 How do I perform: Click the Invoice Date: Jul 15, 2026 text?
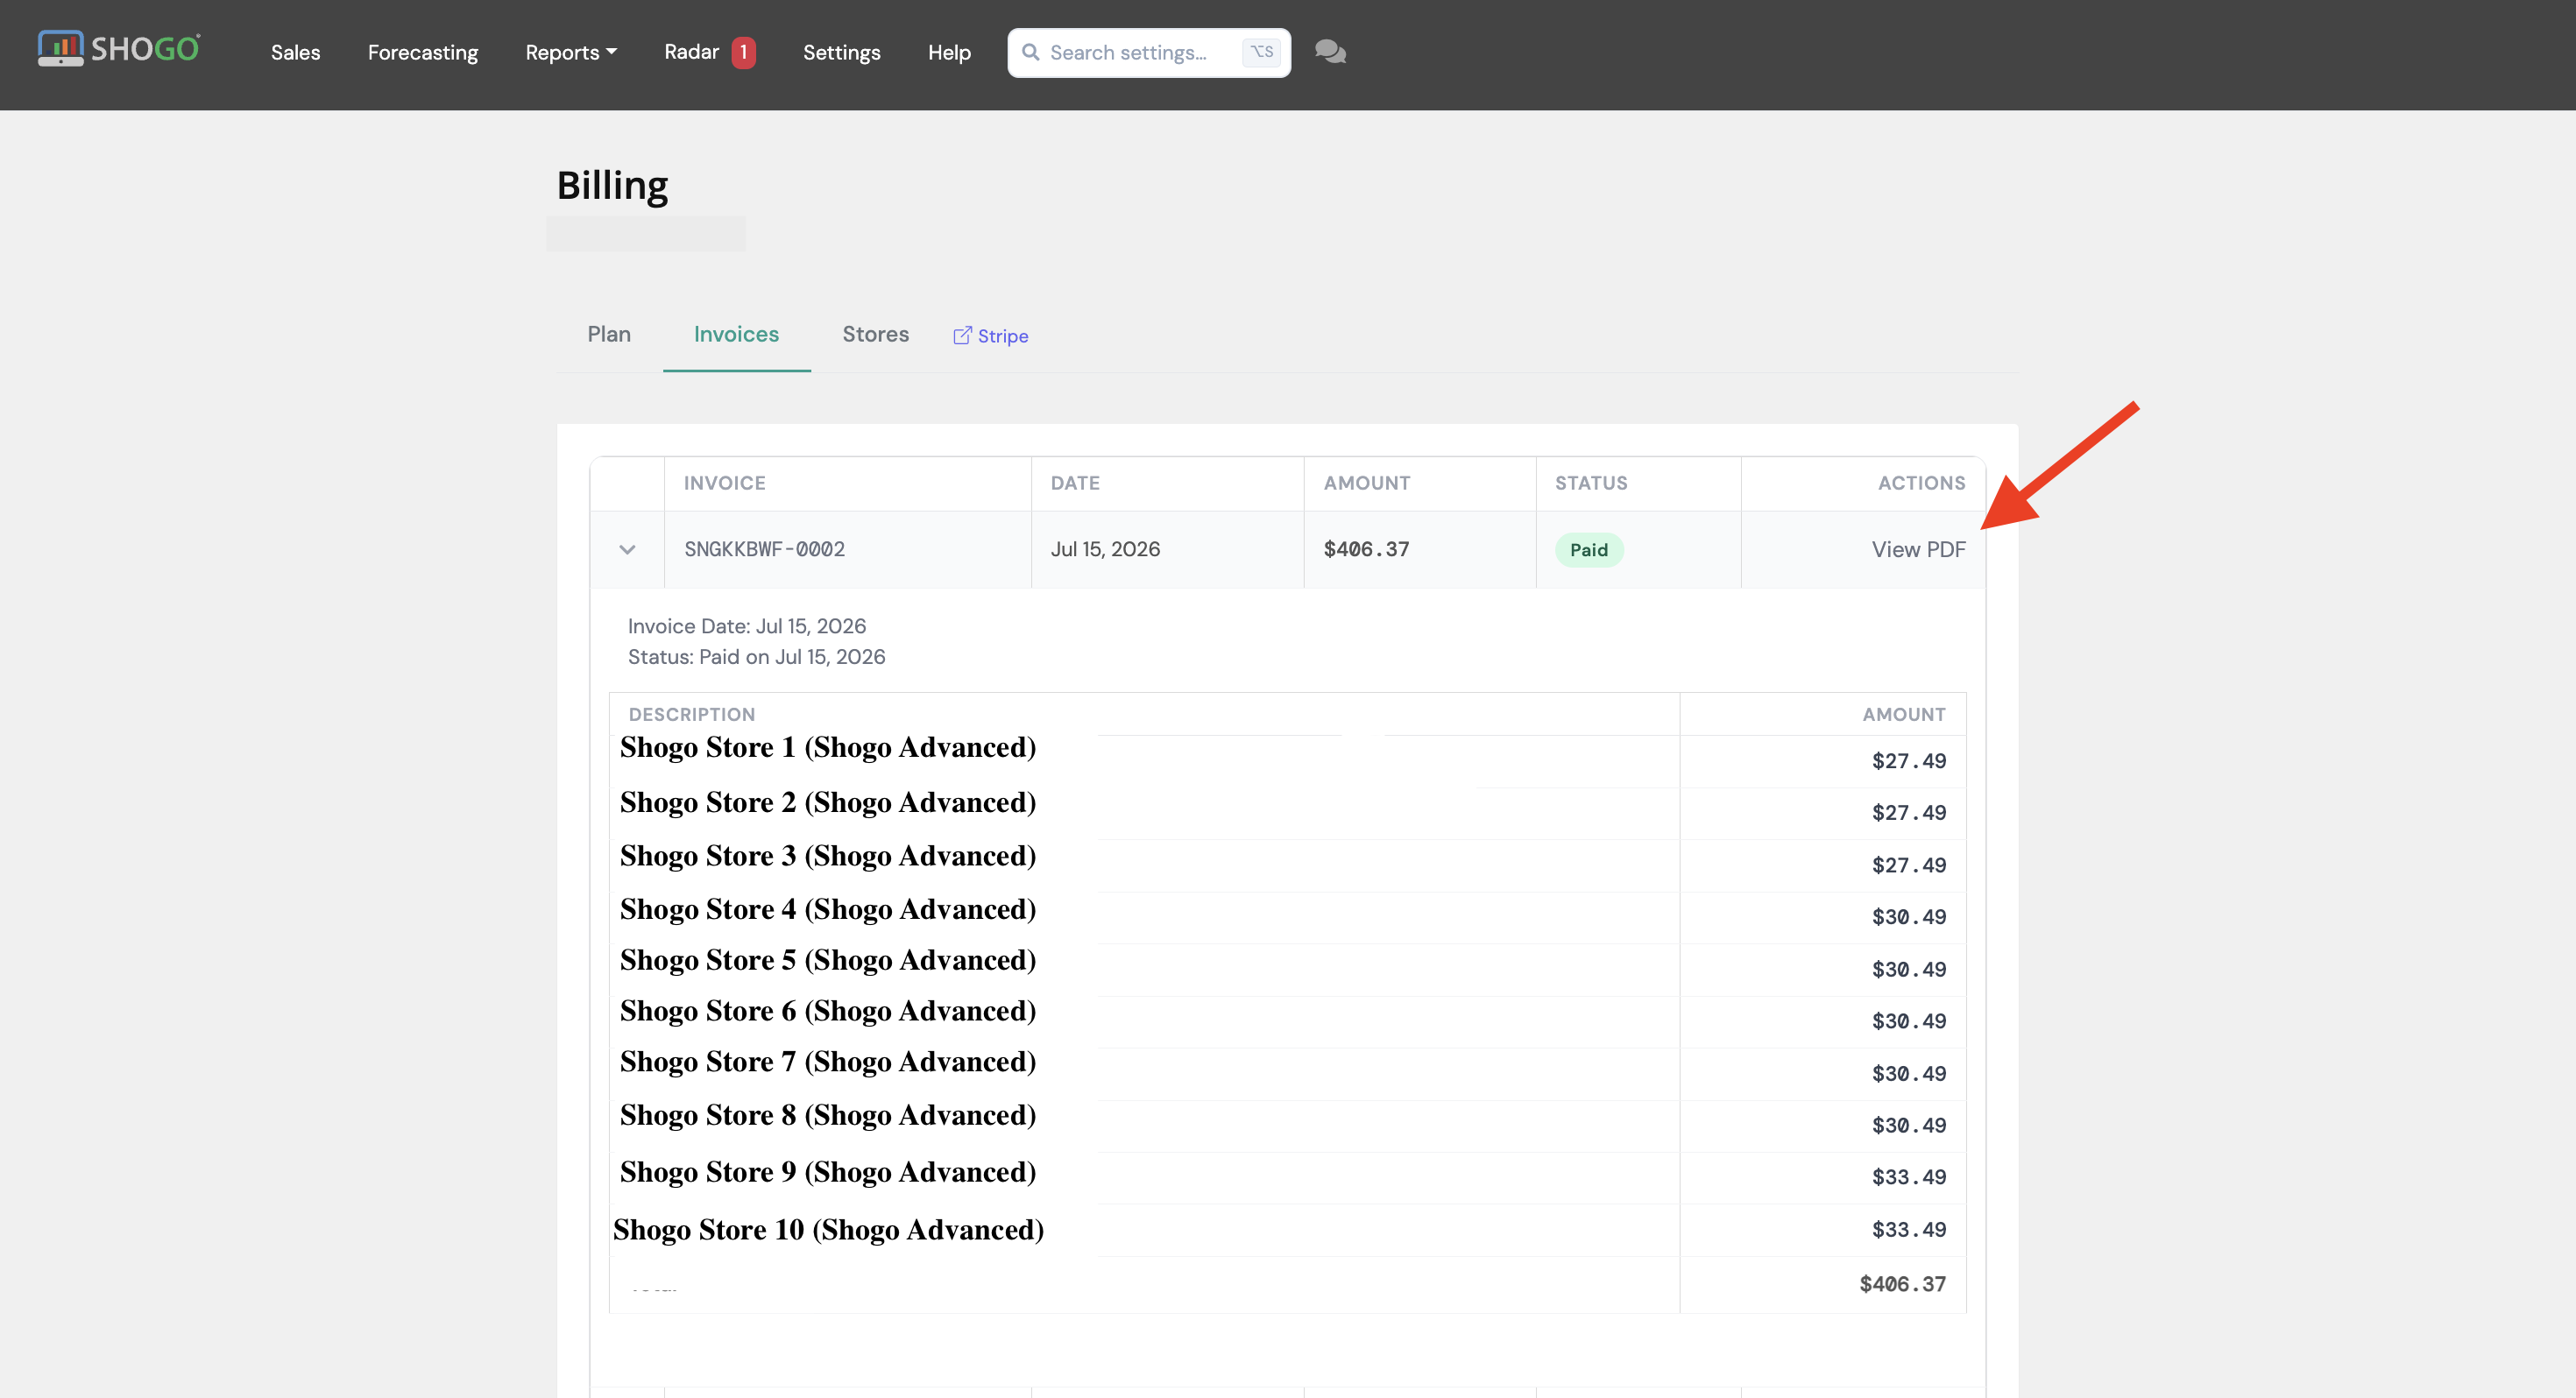[747, 626]
